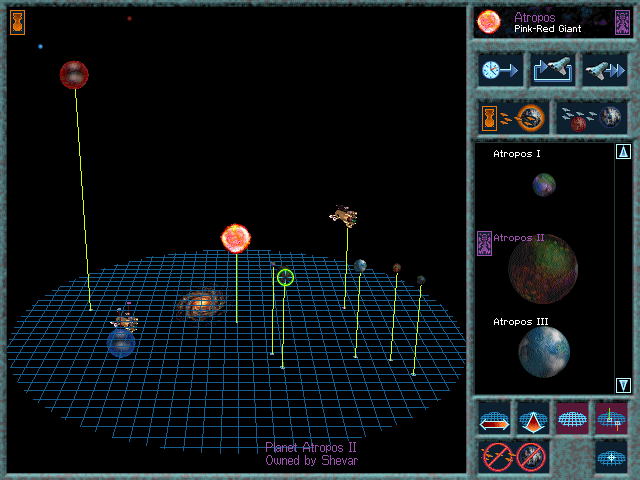
Task: Click the Planet Atropos II status text
Action: pyautogui.click(x=311, y=447)
